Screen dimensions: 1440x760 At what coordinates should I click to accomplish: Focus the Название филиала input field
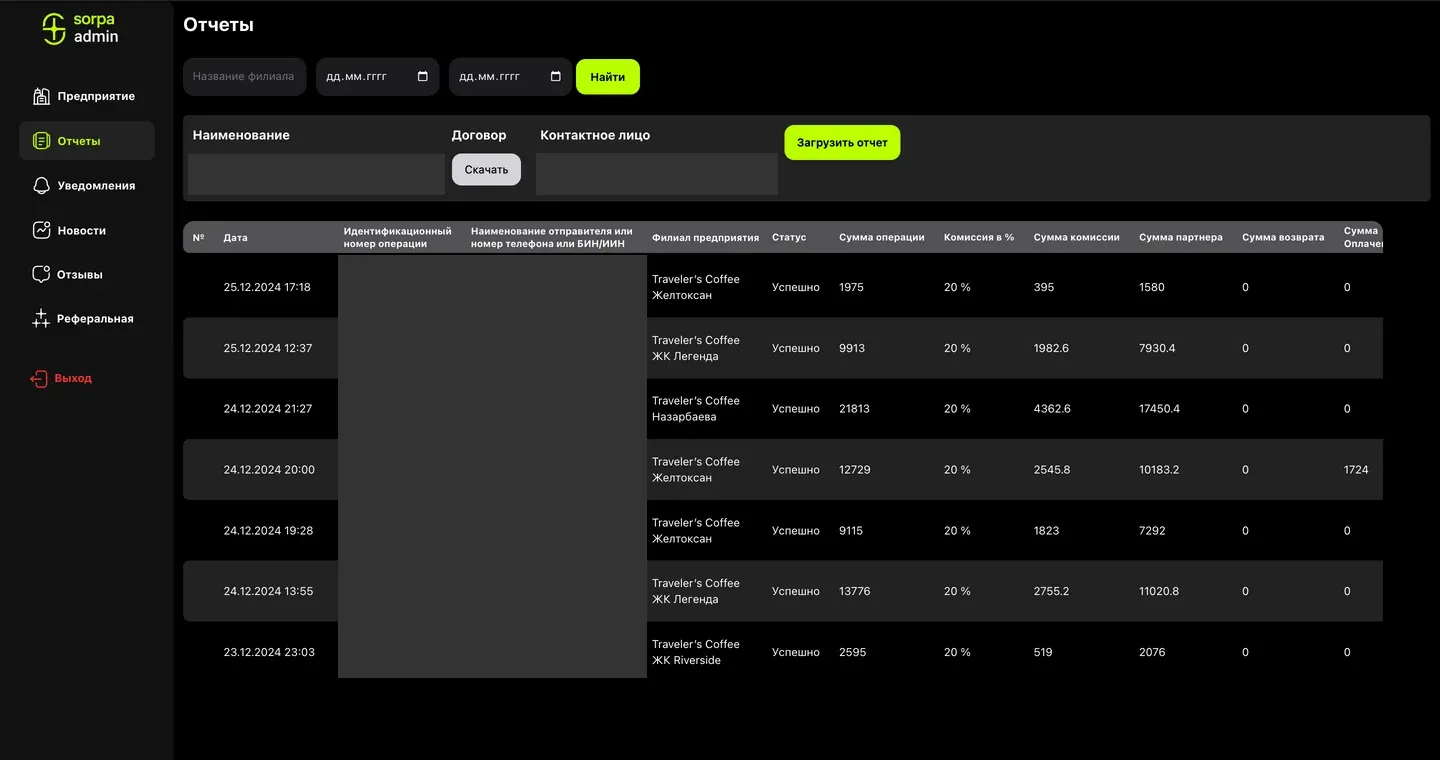245,77
